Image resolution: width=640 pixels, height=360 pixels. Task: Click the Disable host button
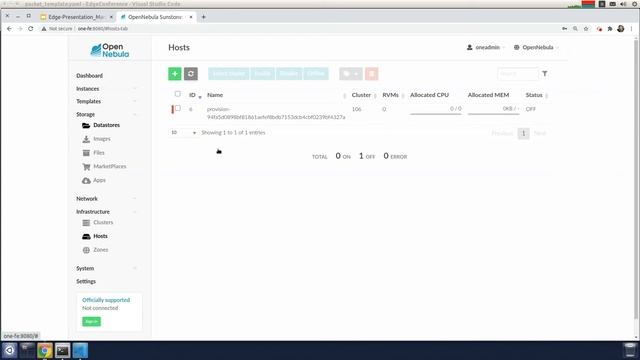(x=289, y=74)
